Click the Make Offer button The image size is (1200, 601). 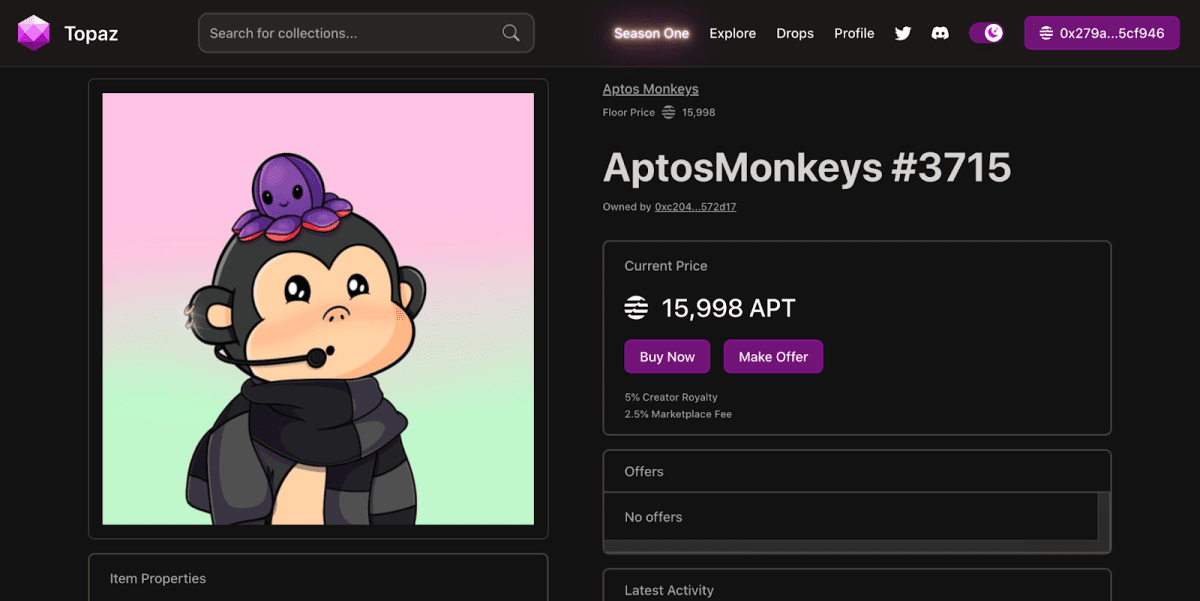click(x=773, y=357)
